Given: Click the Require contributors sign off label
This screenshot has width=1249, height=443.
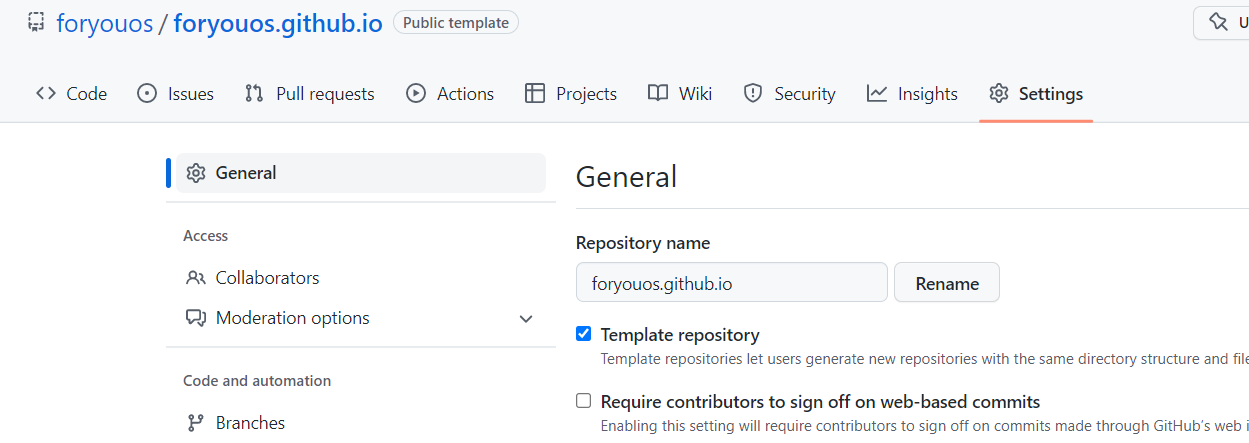Looking at the screenshot, I should (820, 402).
